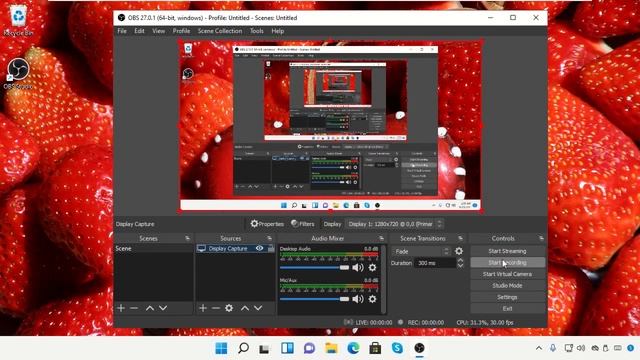Mute Desktop Audio speaker icon
This screenshot has height=360, width=640.
point(358,267)
